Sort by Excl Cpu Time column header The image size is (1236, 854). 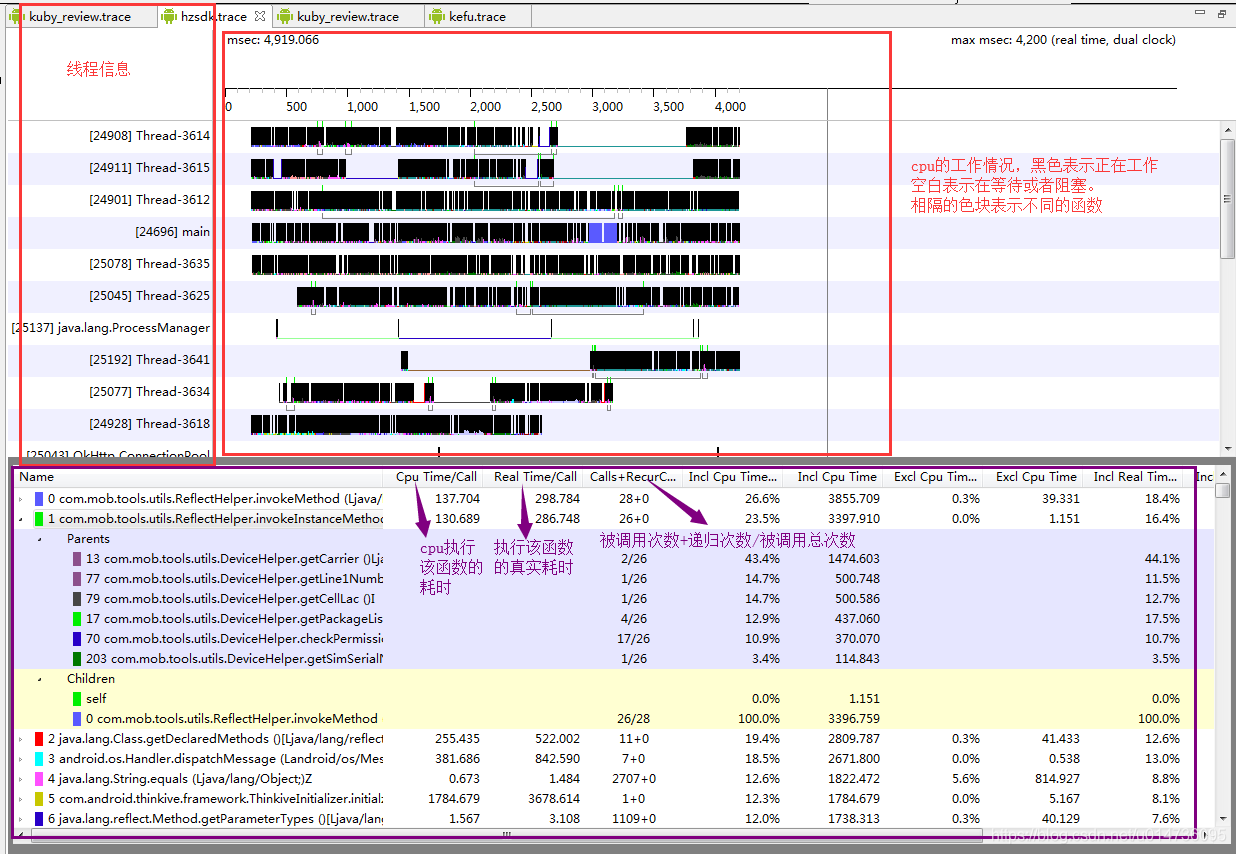(1035, 477)
